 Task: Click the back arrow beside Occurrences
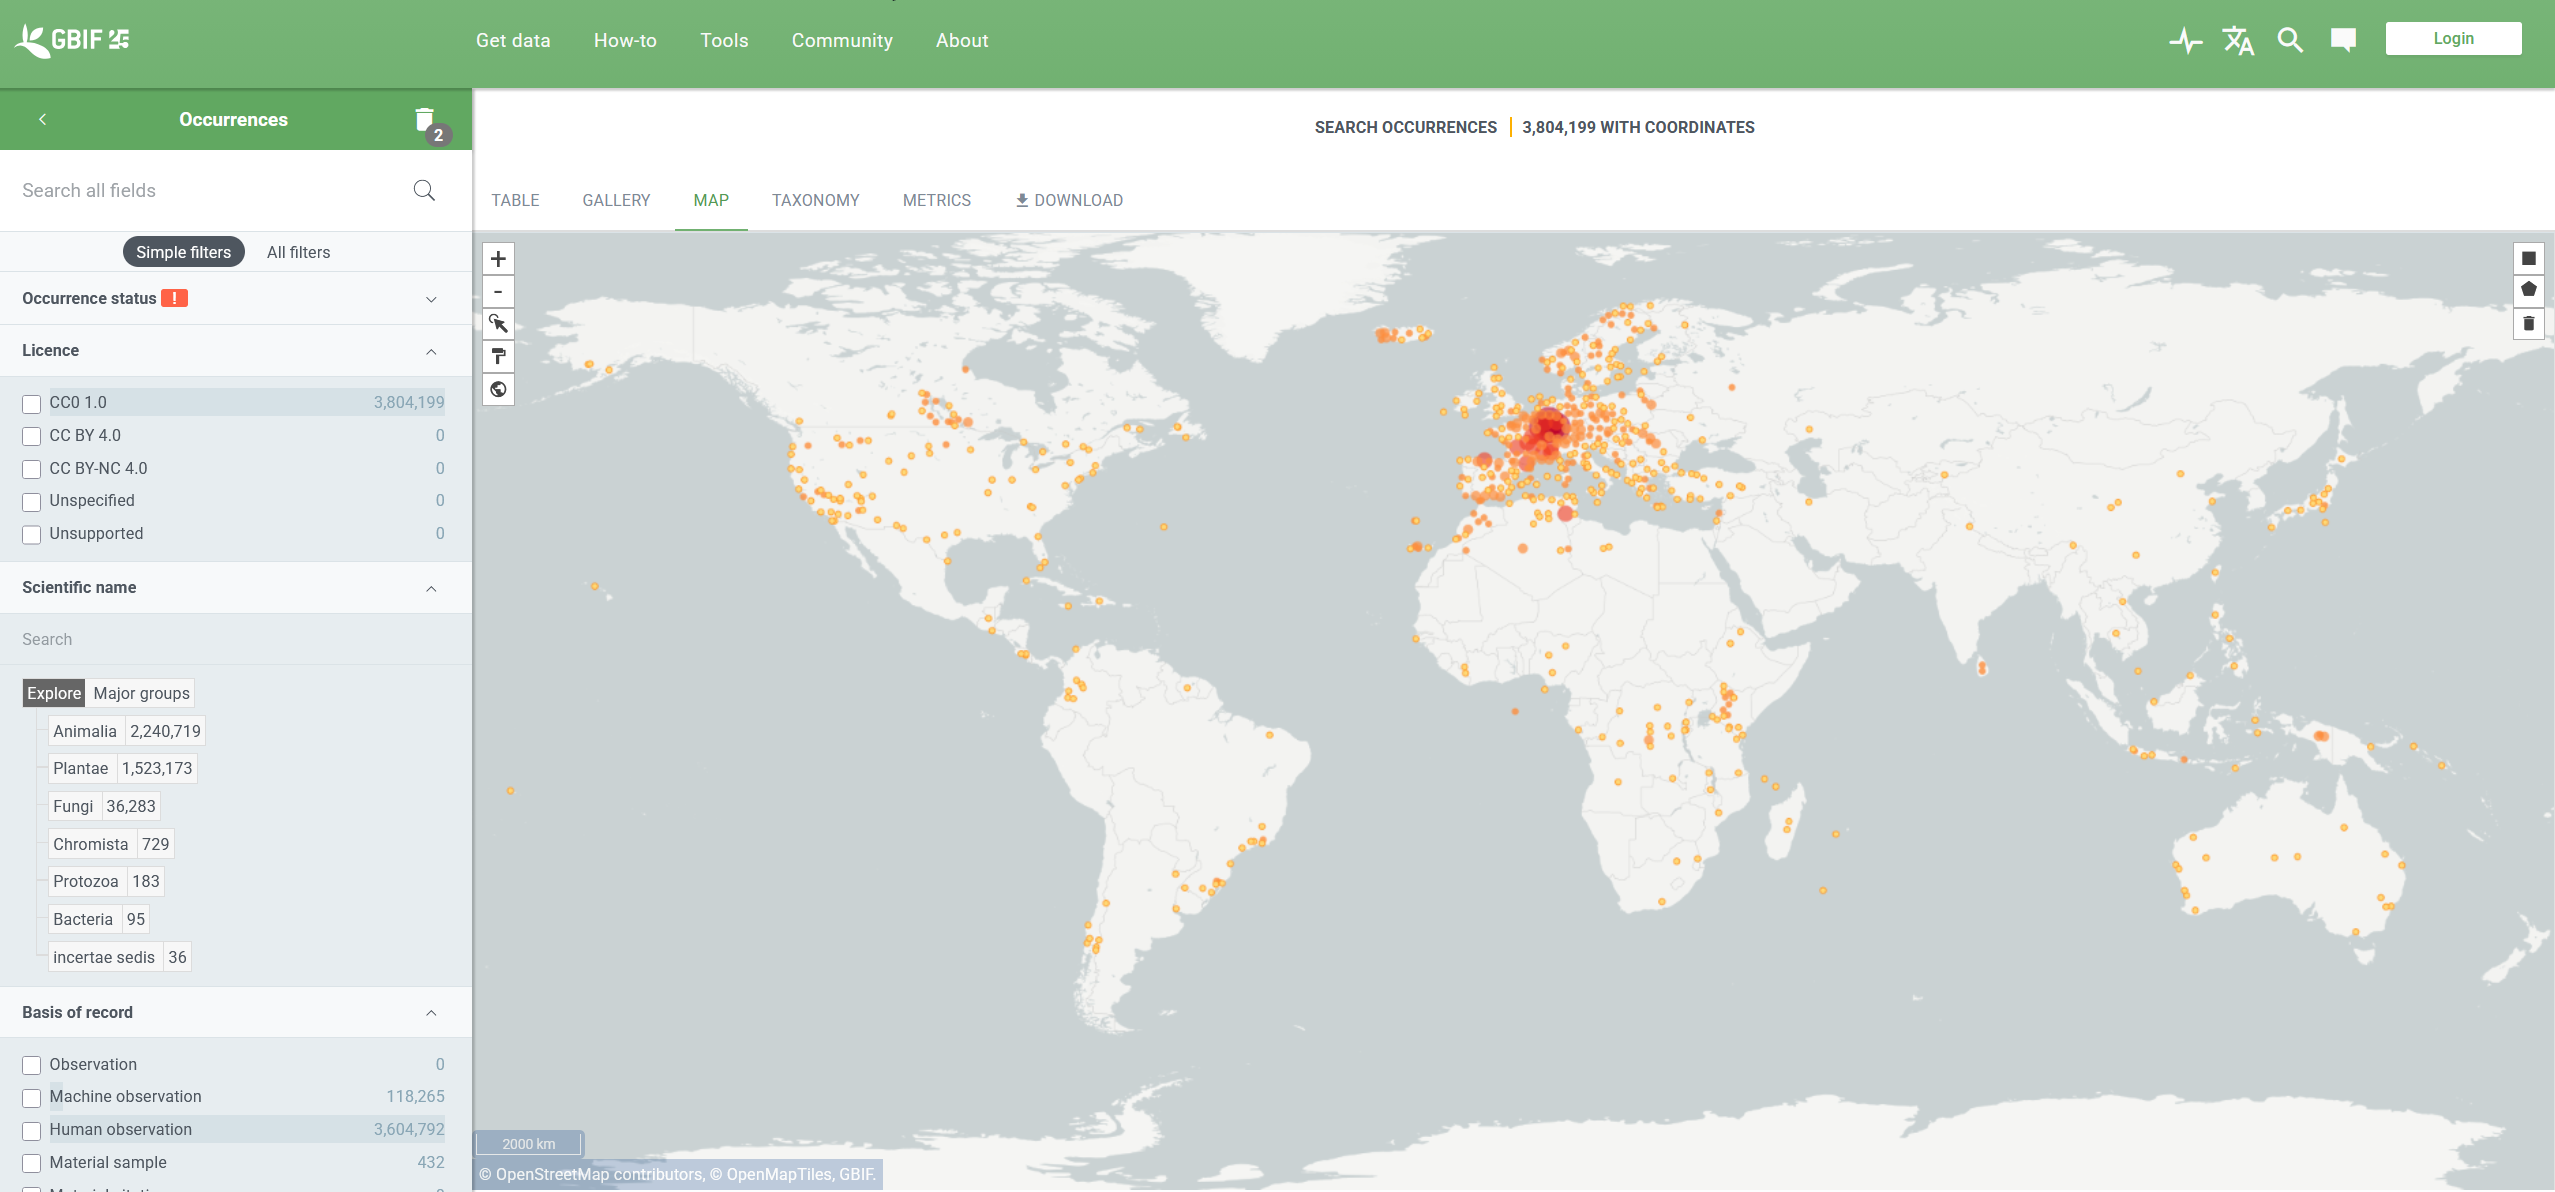42,119
